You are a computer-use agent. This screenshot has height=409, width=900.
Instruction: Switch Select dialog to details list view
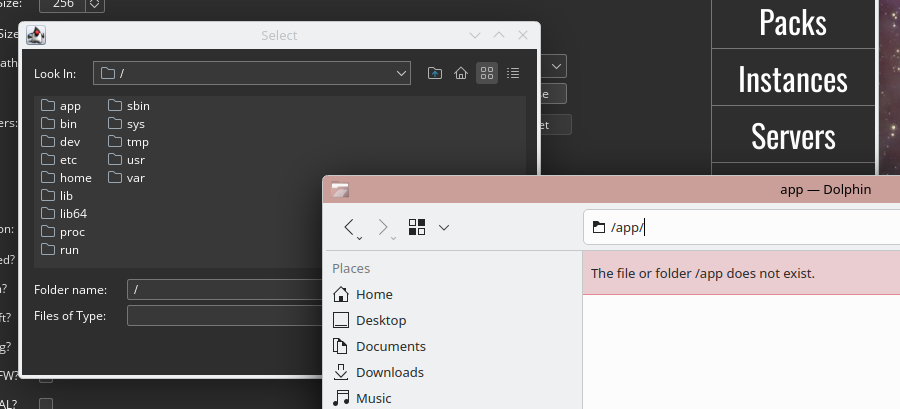[x=513, y=73]
